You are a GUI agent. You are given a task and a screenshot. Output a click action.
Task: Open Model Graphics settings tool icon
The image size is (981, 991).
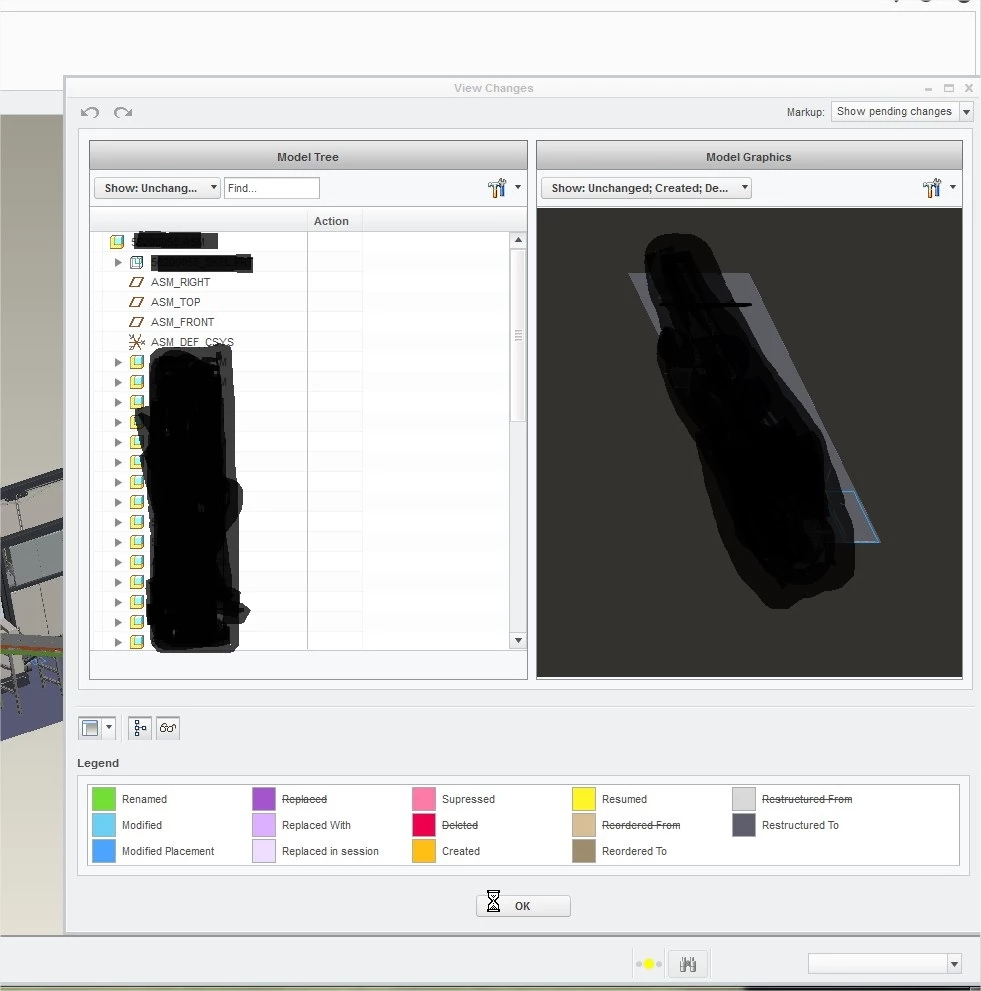tap(932, 188)
